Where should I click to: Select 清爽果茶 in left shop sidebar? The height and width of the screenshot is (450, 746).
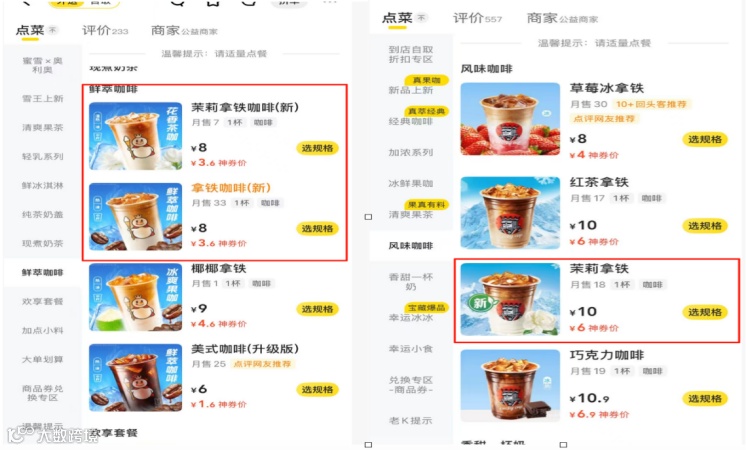pos(42,127)
